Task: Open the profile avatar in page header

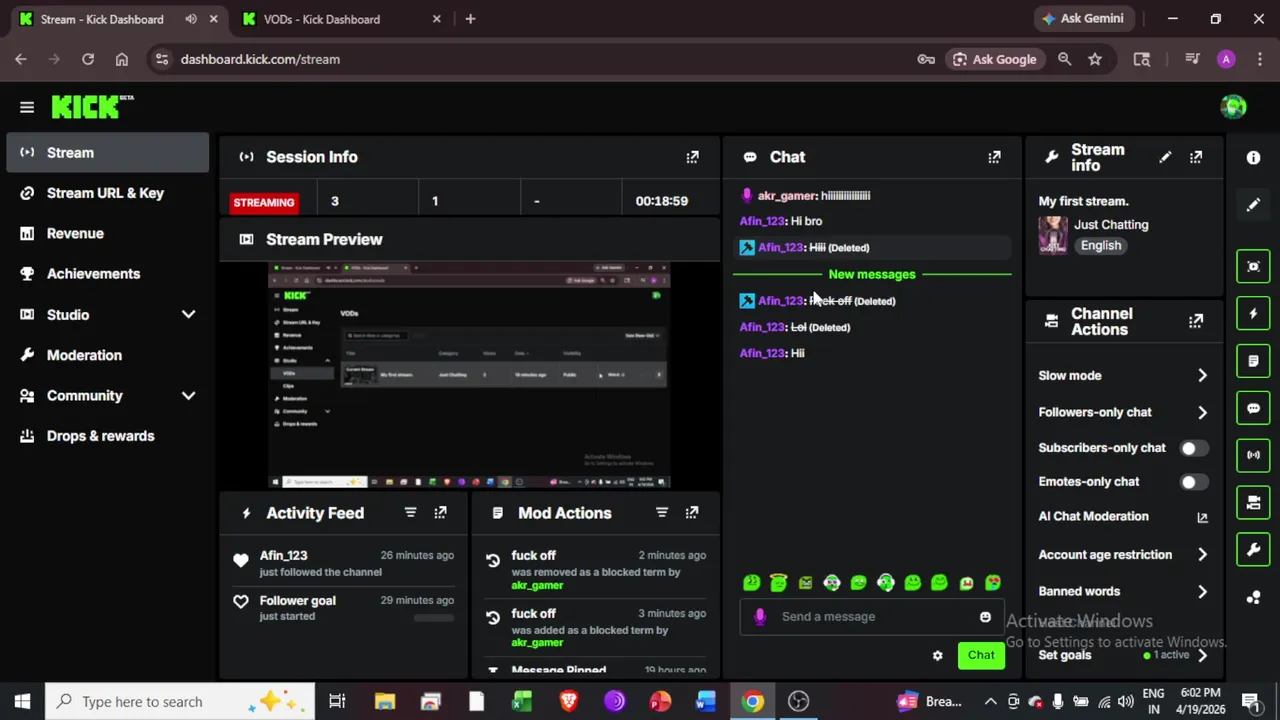Action: coord(1233,107)
